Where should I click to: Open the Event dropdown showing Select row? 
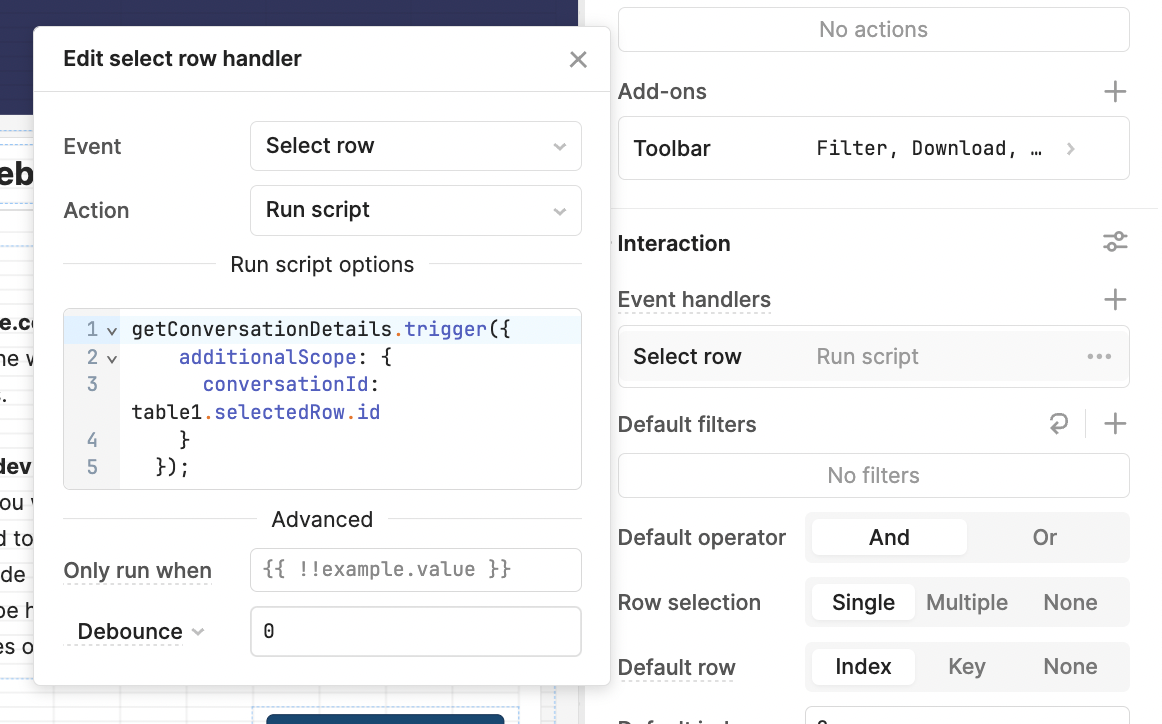coord(416,146)
